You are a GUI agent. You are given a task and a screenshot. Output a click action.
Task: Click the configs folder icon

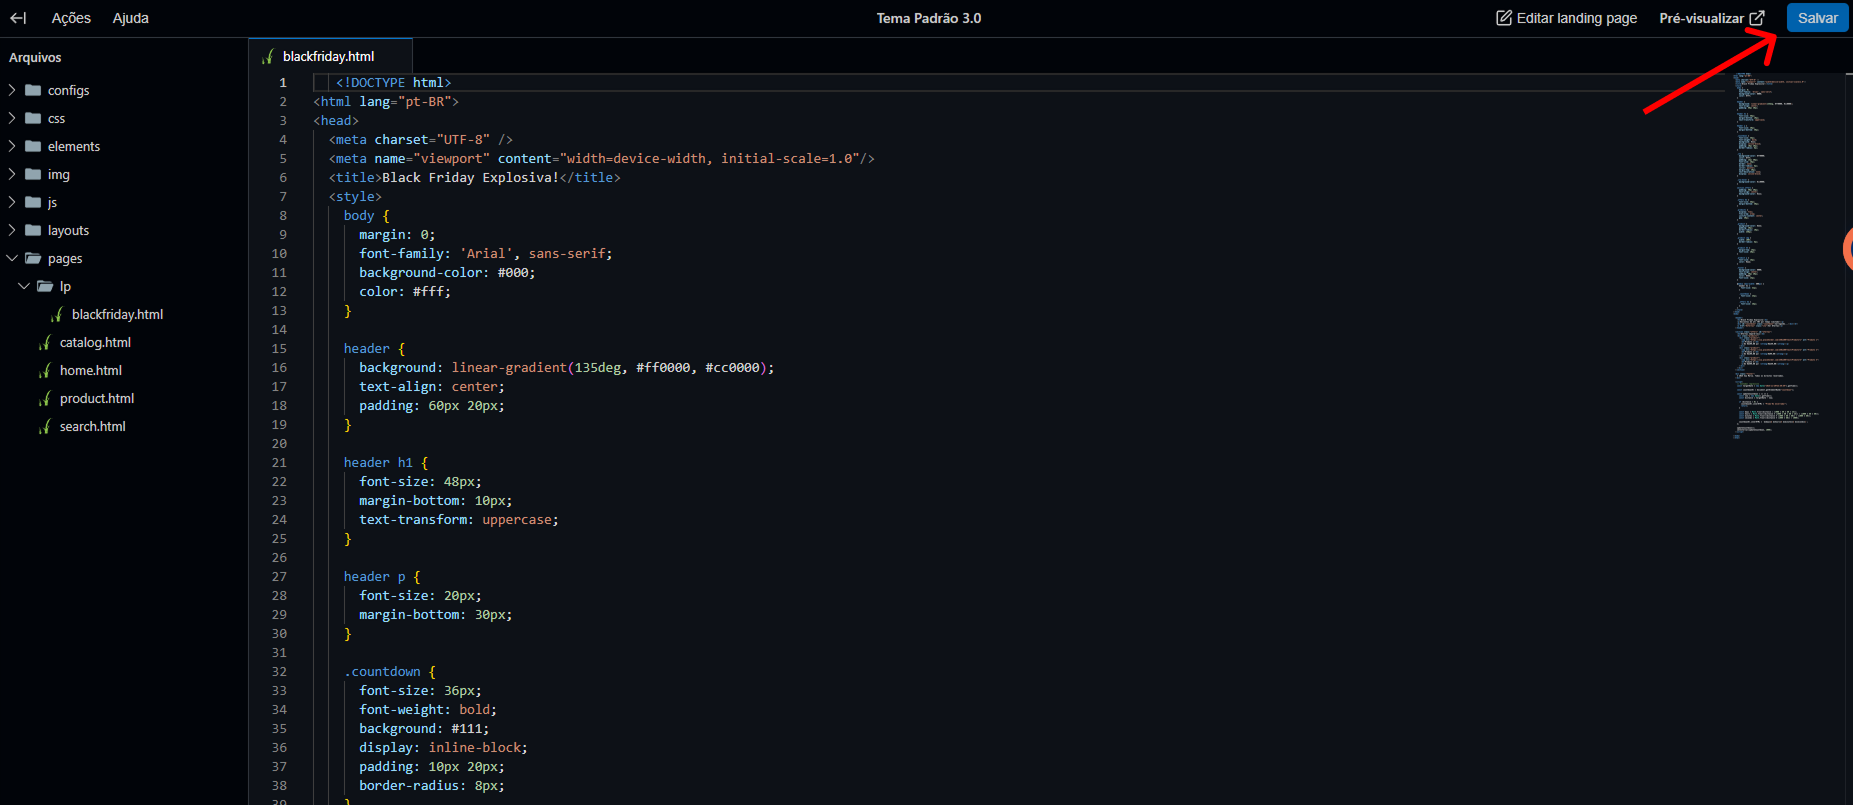33,90
